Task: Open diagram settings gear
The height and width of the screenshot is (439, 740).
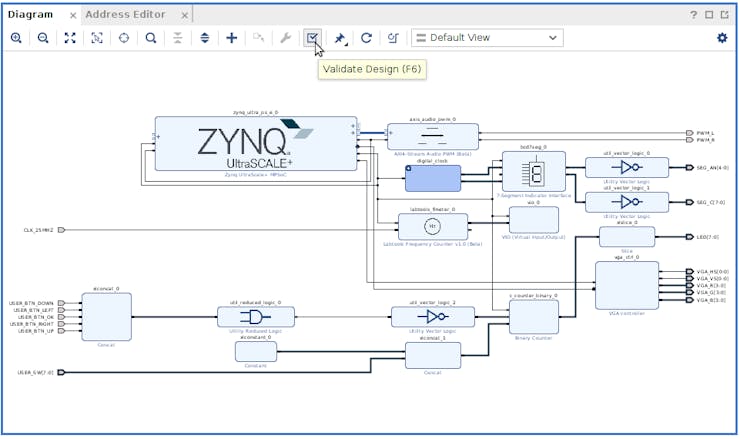Action: pos(722,38)
